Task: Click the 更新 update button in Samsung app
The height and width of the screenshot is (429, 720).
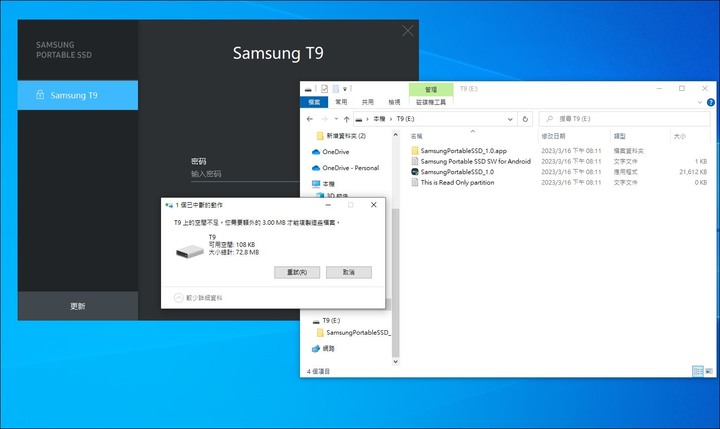Action: pos(78,306)
